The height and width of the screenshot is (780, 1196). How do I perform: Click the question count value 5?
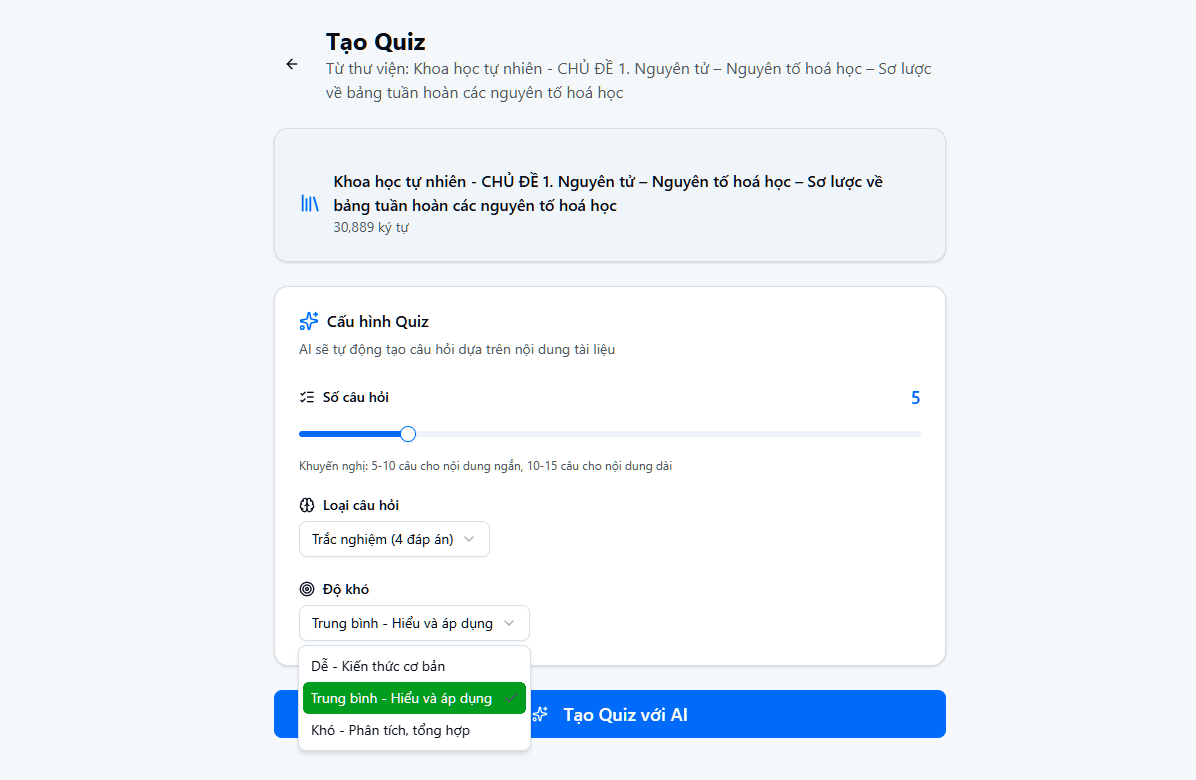[914, 397]
